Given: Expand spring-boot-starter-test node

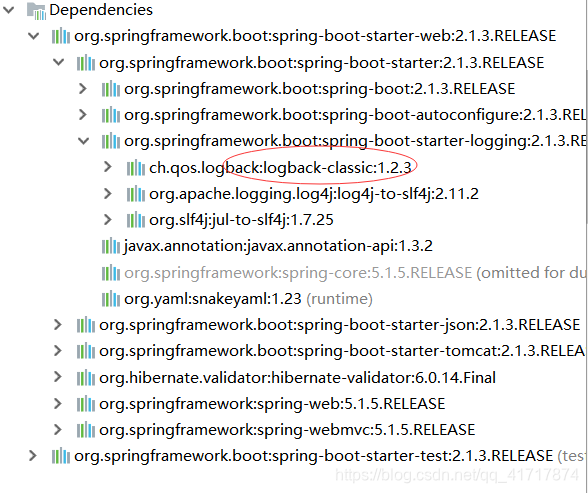Looking at the screenshot, I should (x=33, y=456).
